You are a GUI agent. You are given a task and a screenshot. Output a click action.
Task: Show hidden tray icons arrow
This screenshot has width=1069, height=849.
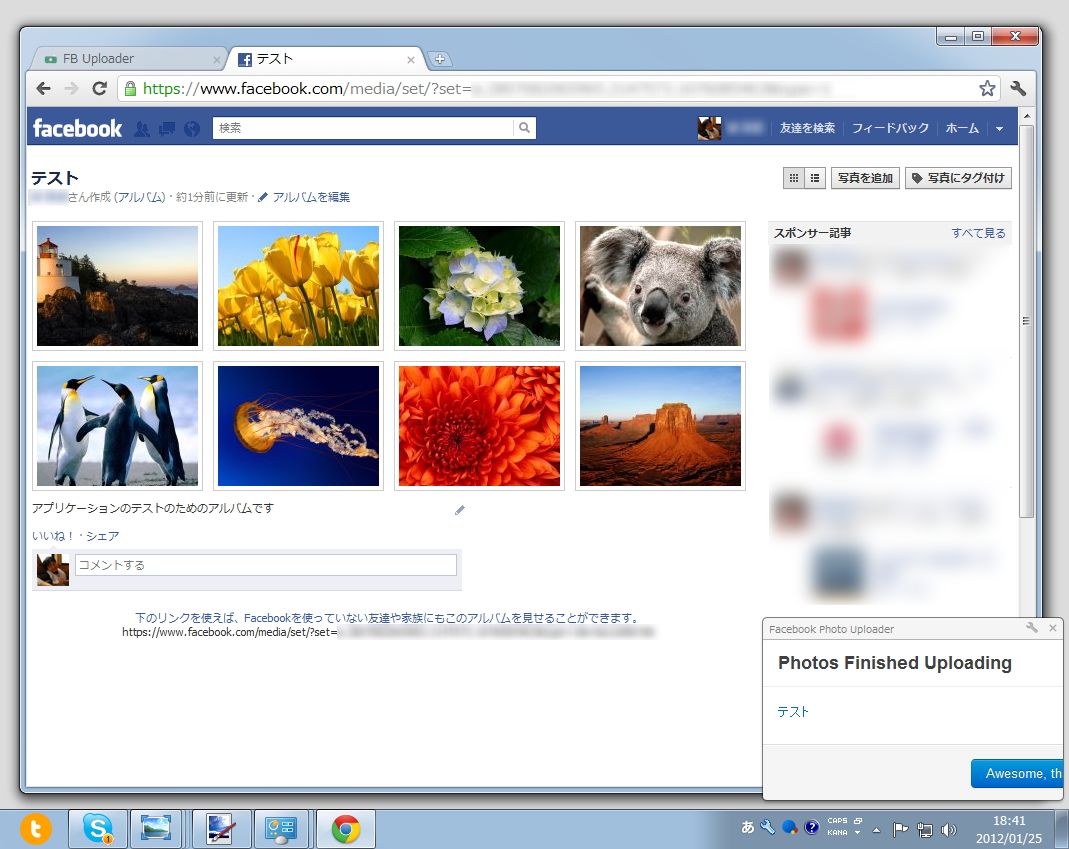[877, 830]
